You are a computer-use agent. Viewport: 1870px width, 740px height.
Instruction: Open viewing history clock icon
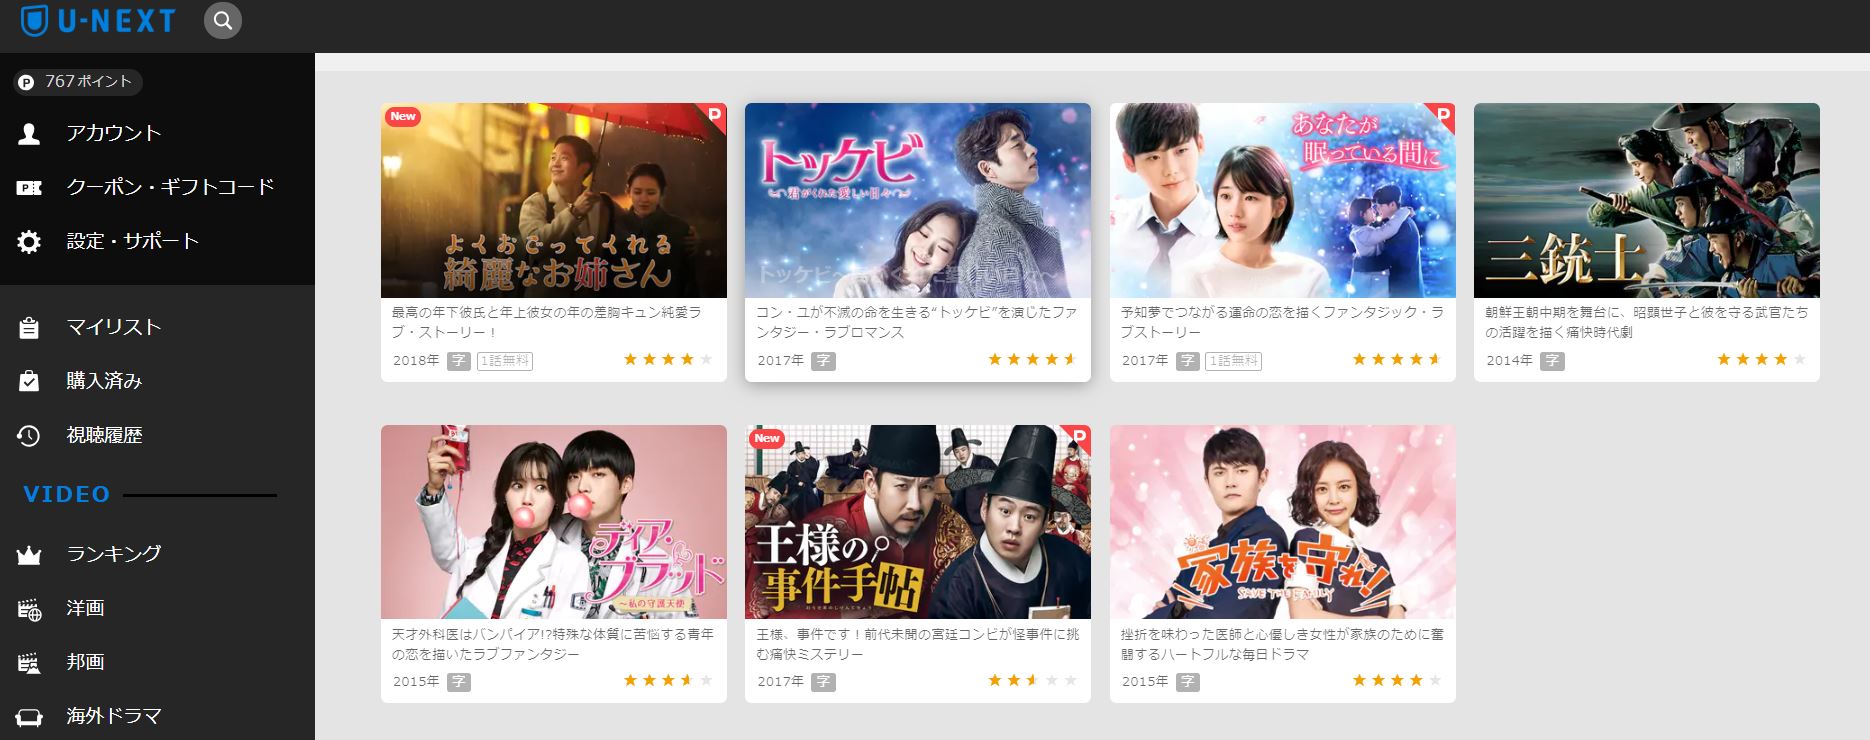click(29, 435)
